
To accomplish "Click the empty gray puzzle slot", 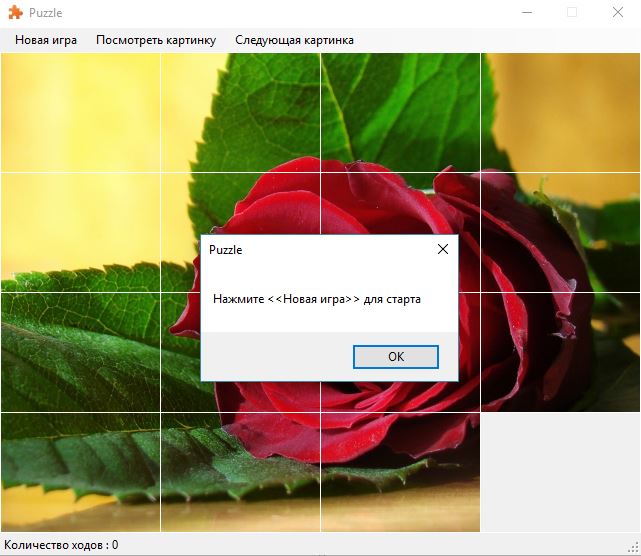I will 560,472.
